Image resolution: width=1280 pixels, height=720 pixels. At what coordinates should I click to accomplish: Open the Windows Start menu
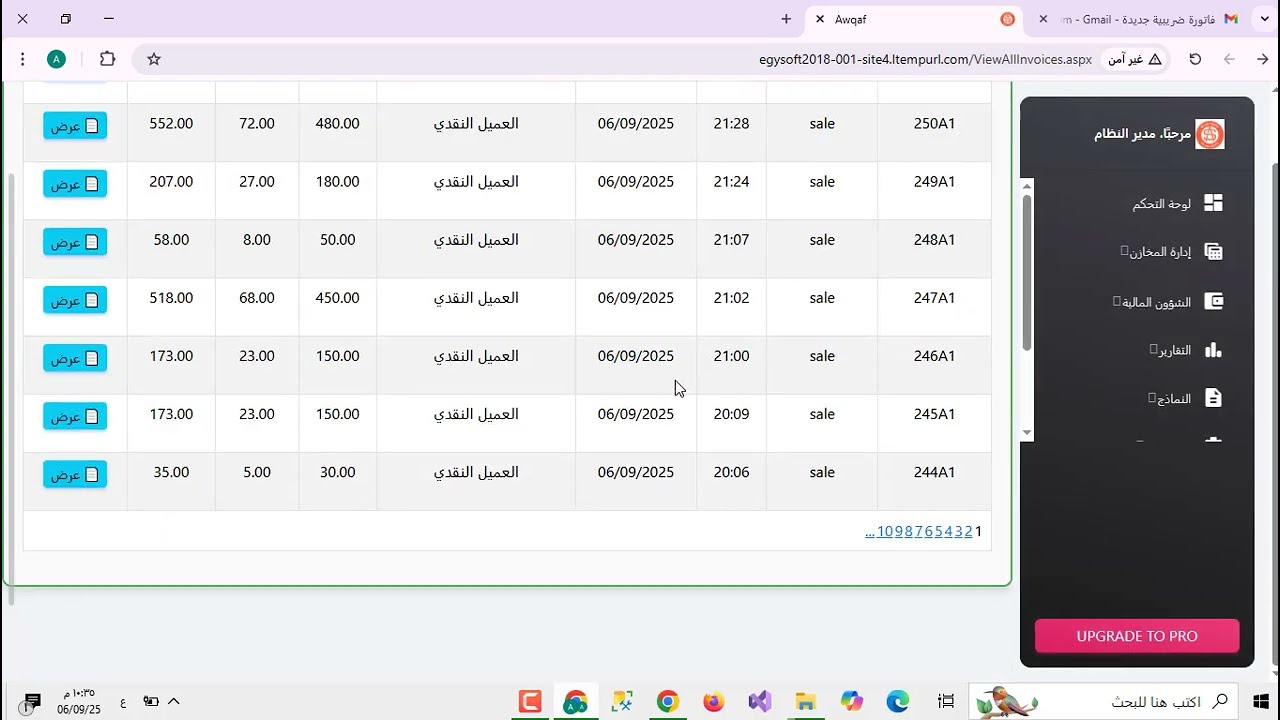(1260, 702)
